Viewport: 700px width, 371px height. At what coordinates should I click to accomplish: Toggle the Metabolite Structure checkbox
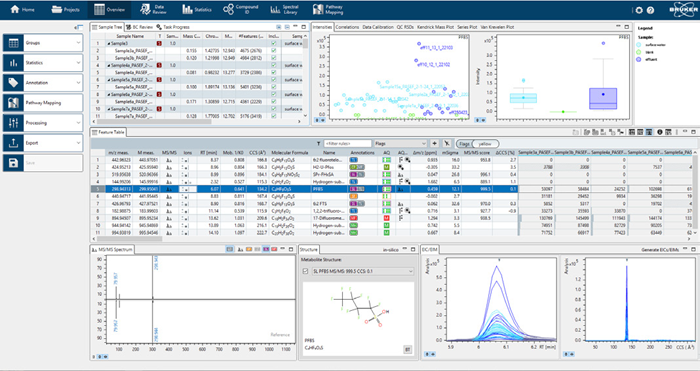(305, 271)
